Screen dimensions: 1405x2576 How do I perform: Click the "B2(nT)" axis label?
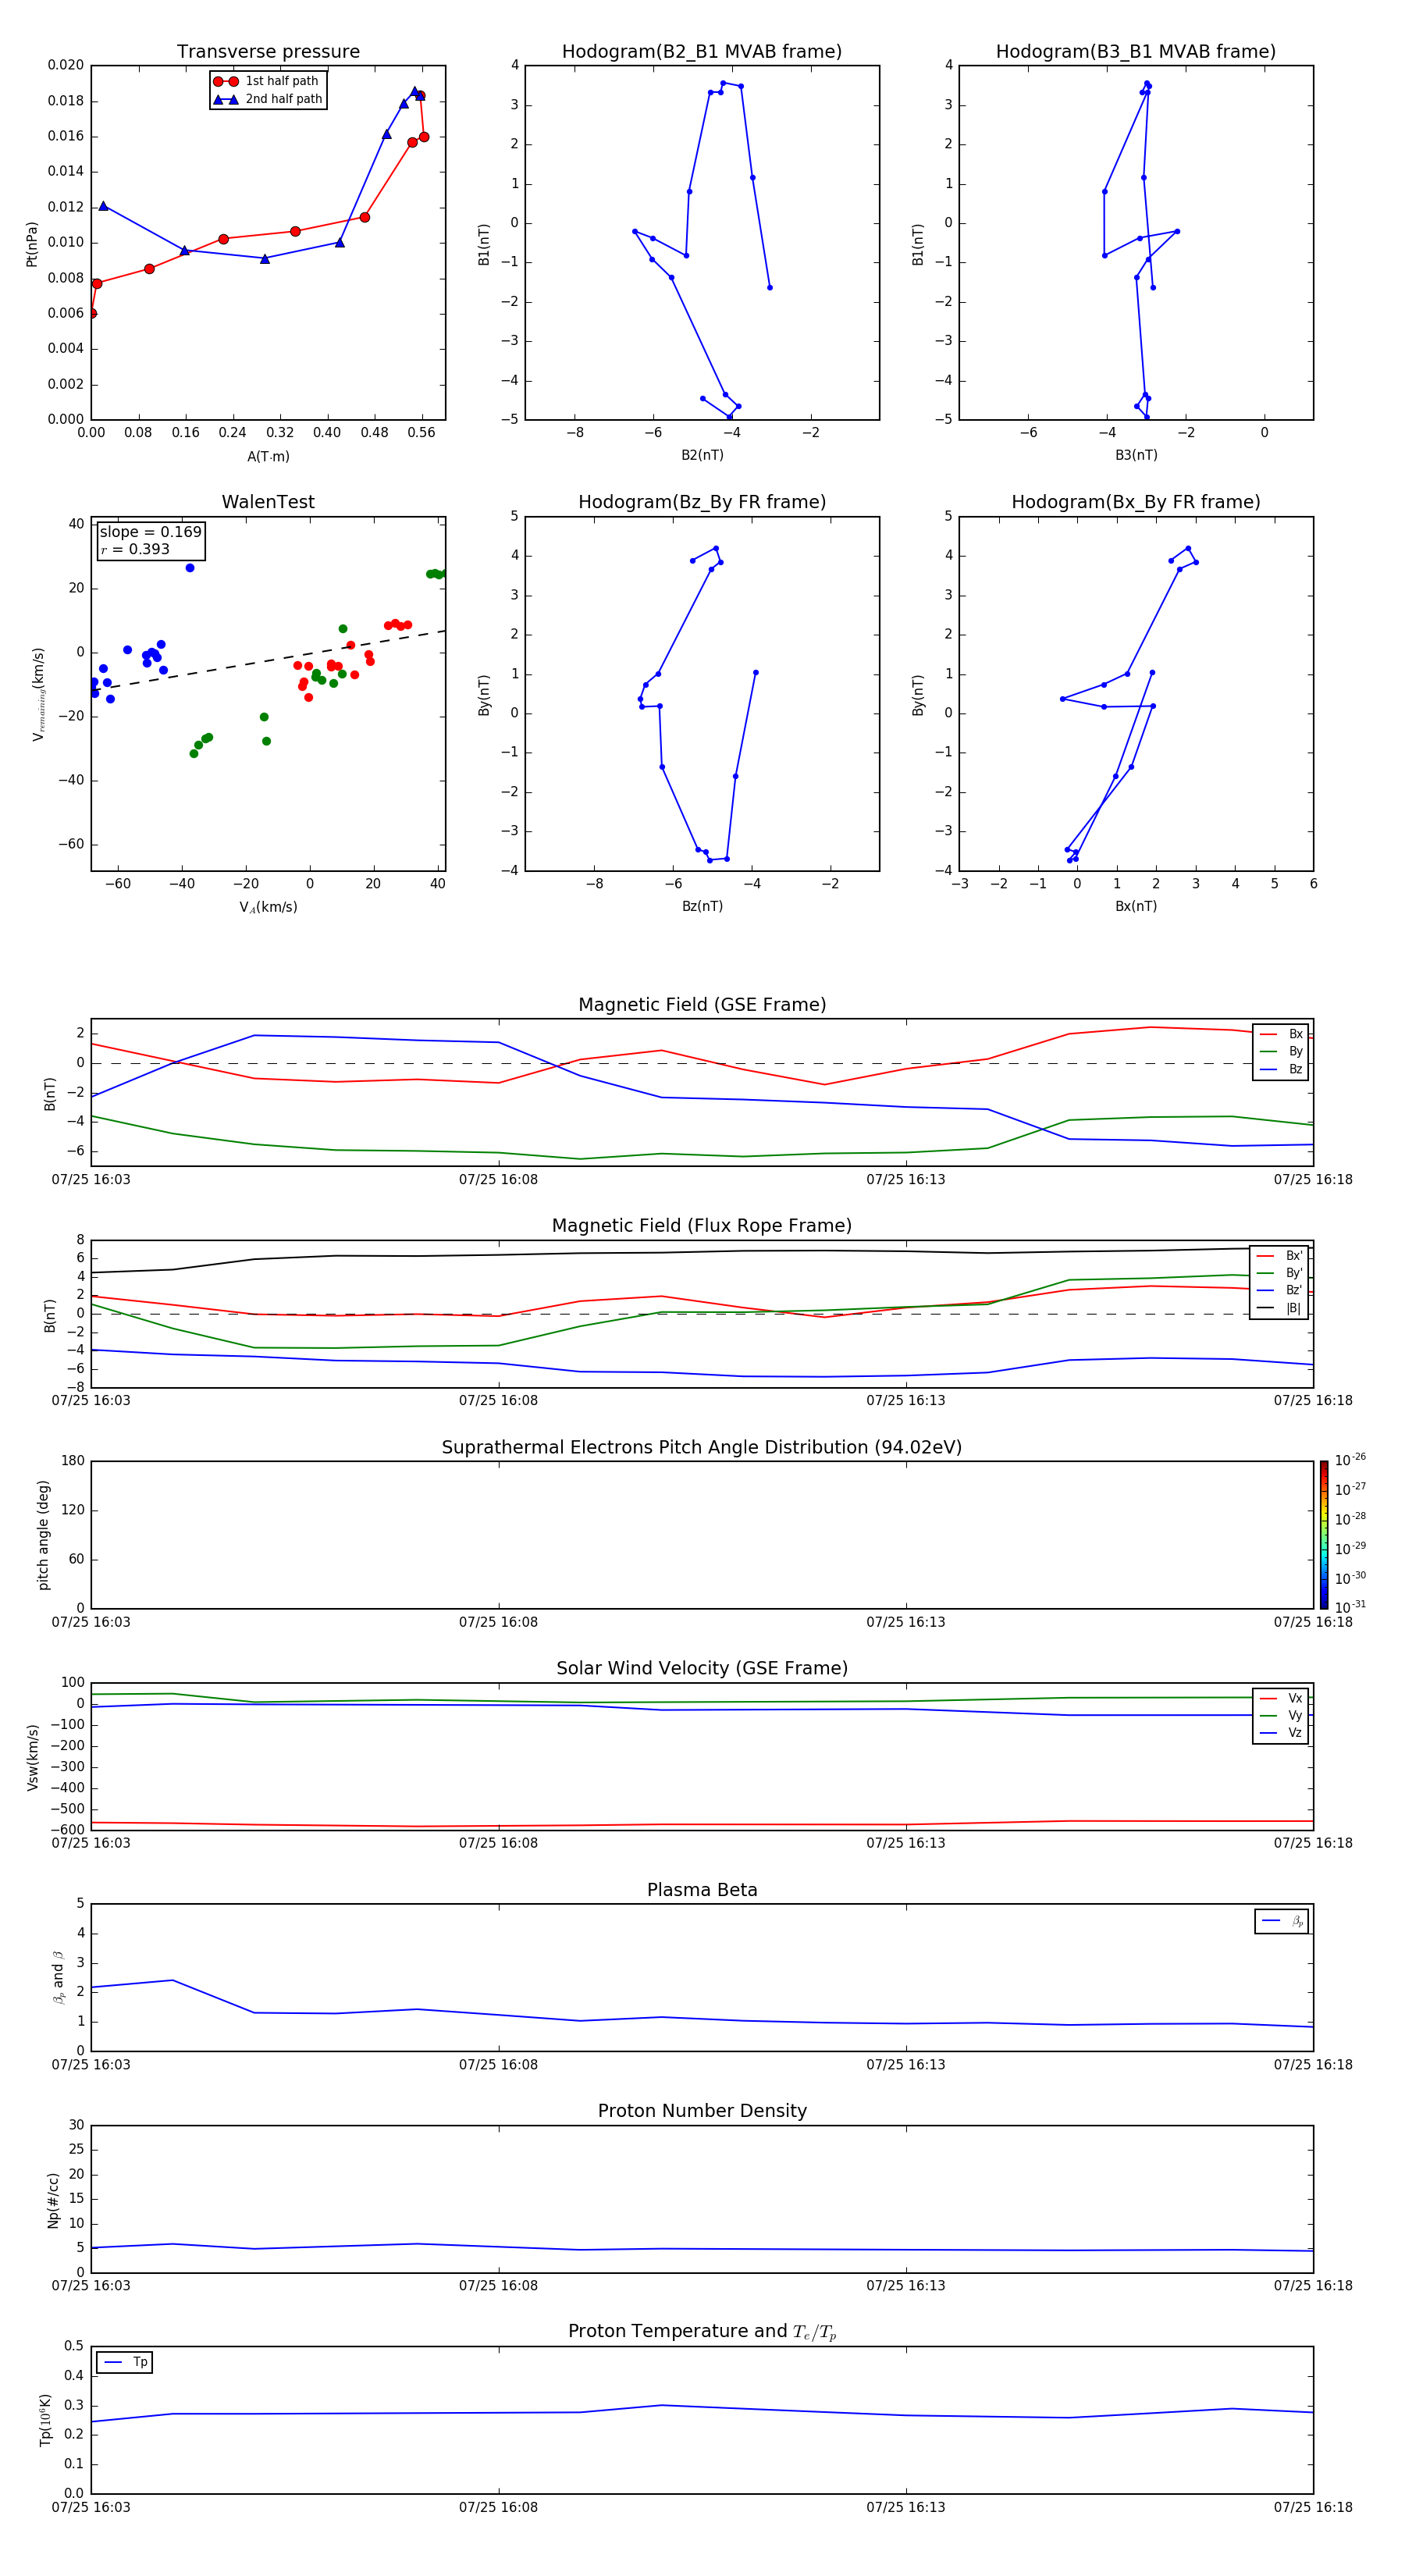pos(702,455)
